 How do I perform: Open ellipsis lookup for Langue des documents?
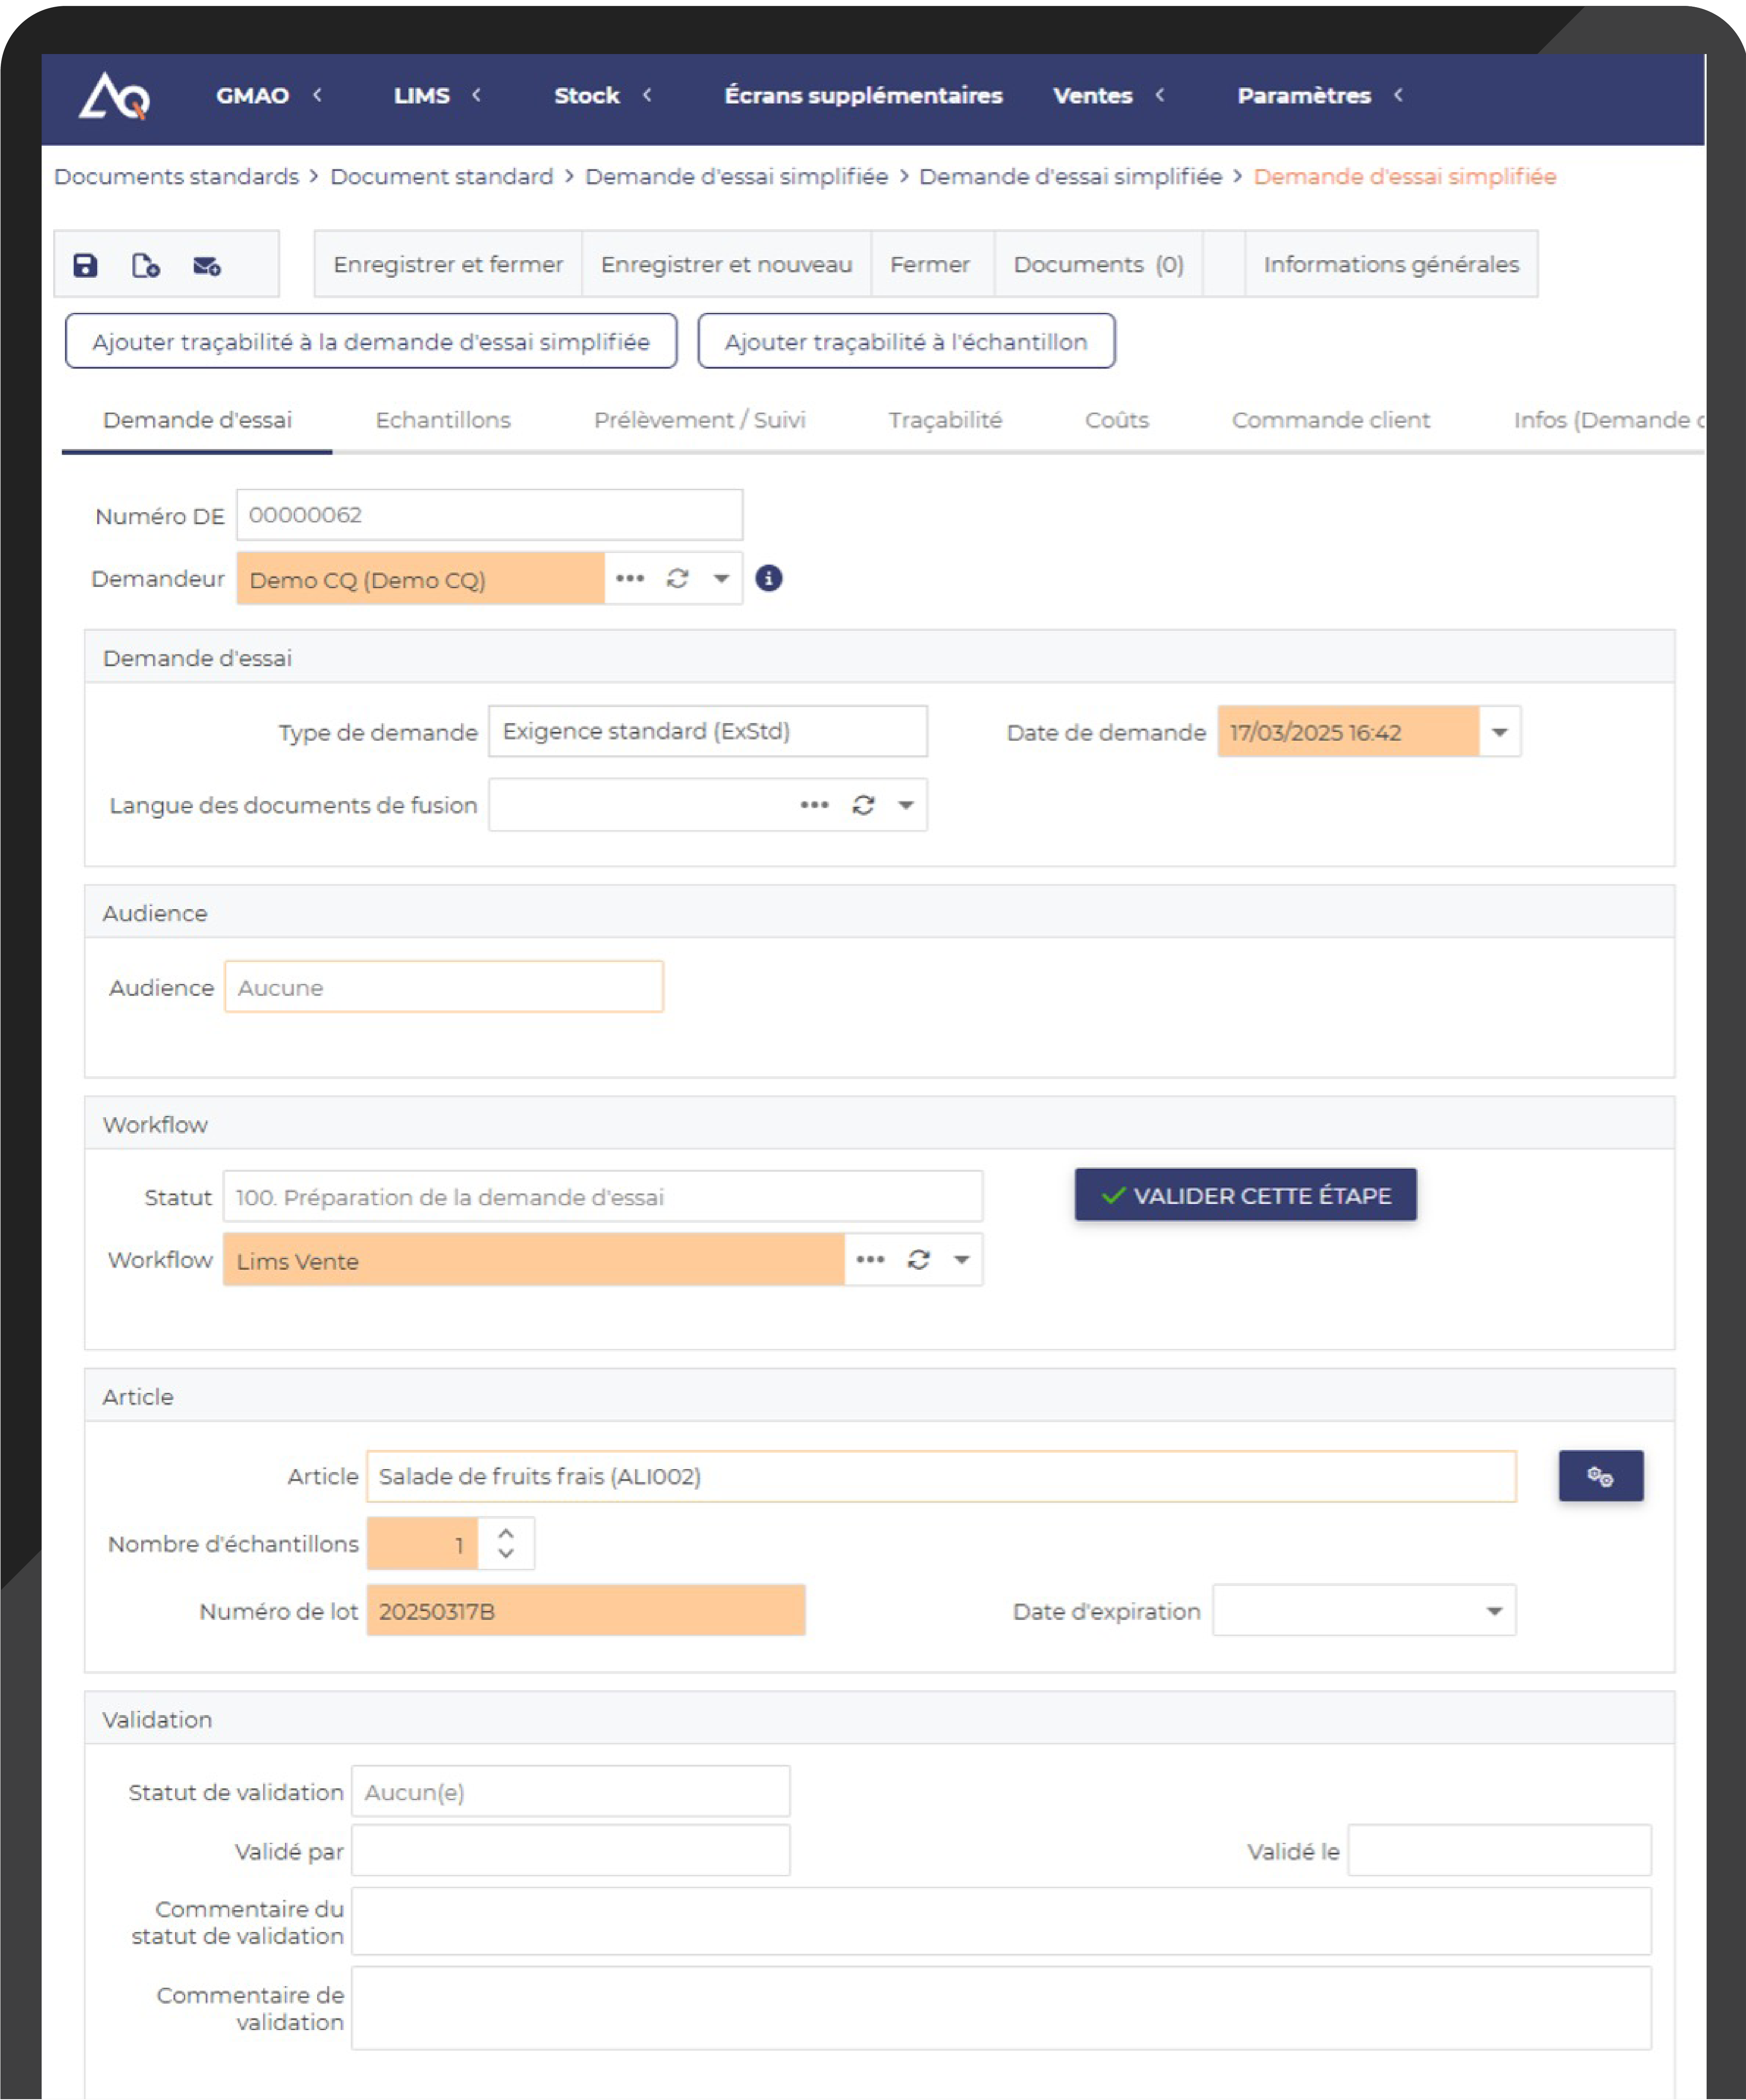pyautogui.click(x=814, y=805)
